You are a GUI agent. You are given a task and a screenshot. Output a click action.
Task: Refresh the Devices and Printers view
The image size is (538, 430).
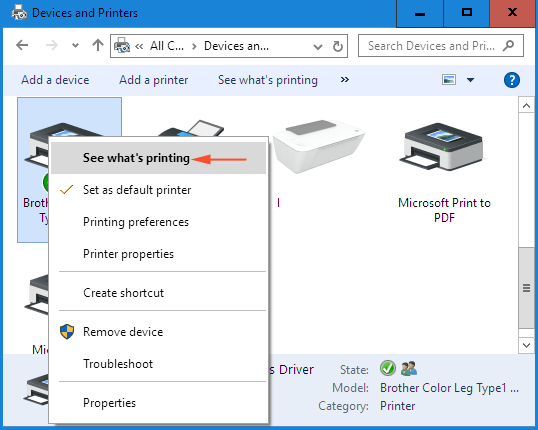[338, 46]
